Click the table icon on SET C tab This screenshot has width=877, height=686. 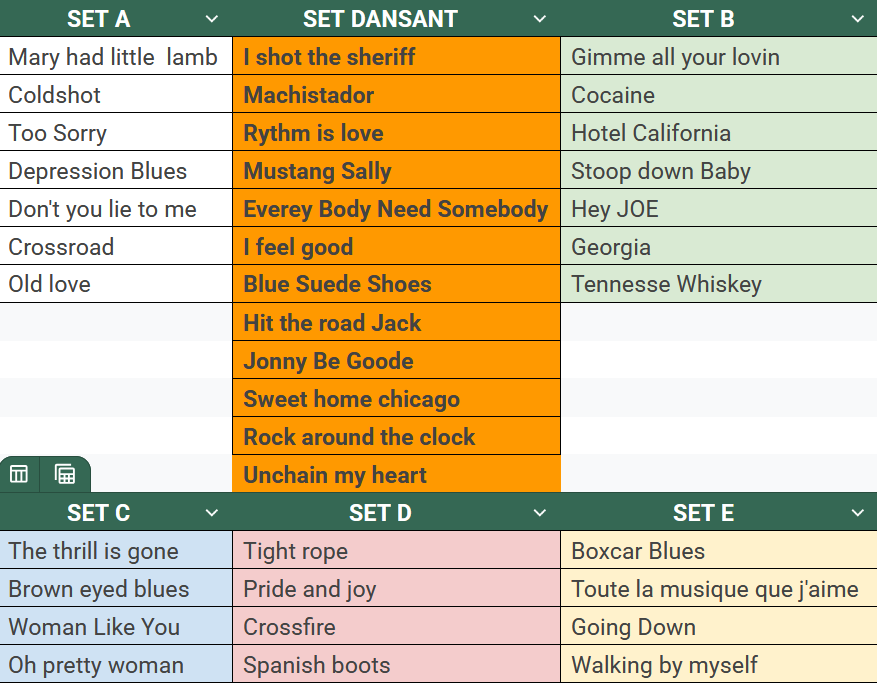pos(19,474)
